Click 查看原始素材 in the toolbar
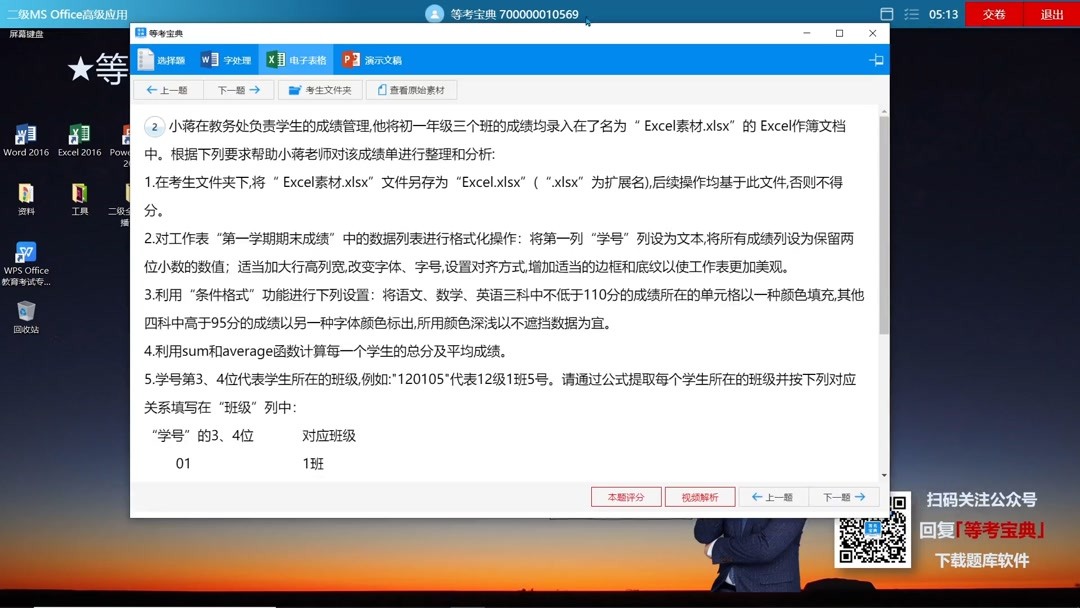The image size is (1080, 608). (x=414, y=90)
